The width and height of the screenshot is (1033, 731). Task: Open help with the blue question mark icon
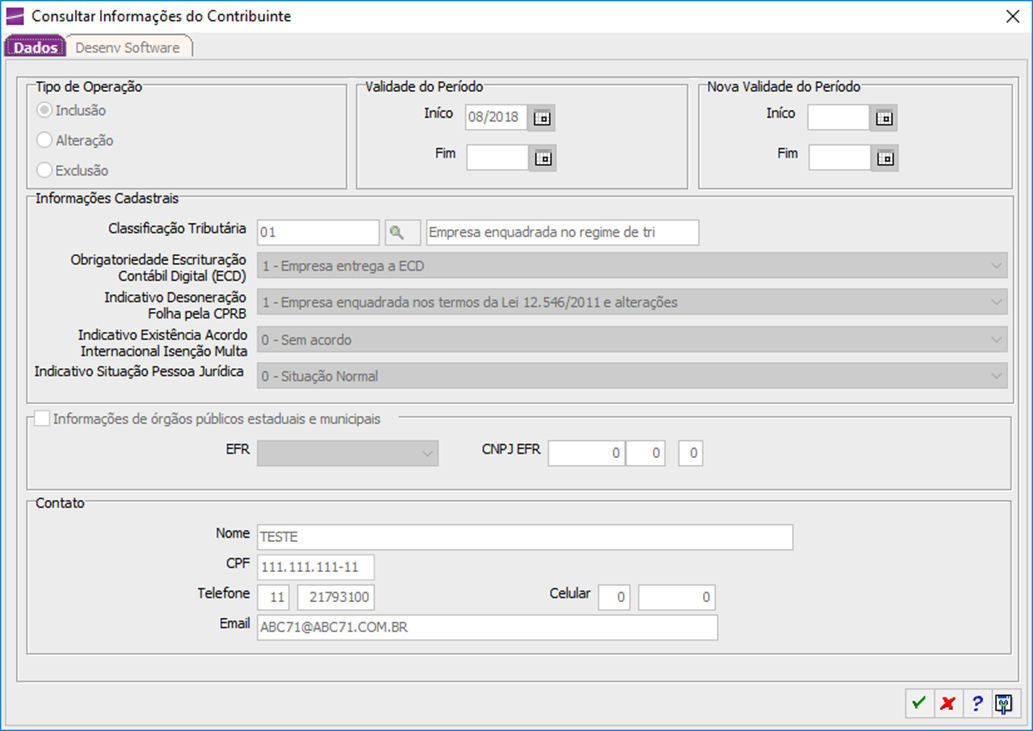[976, 703]
